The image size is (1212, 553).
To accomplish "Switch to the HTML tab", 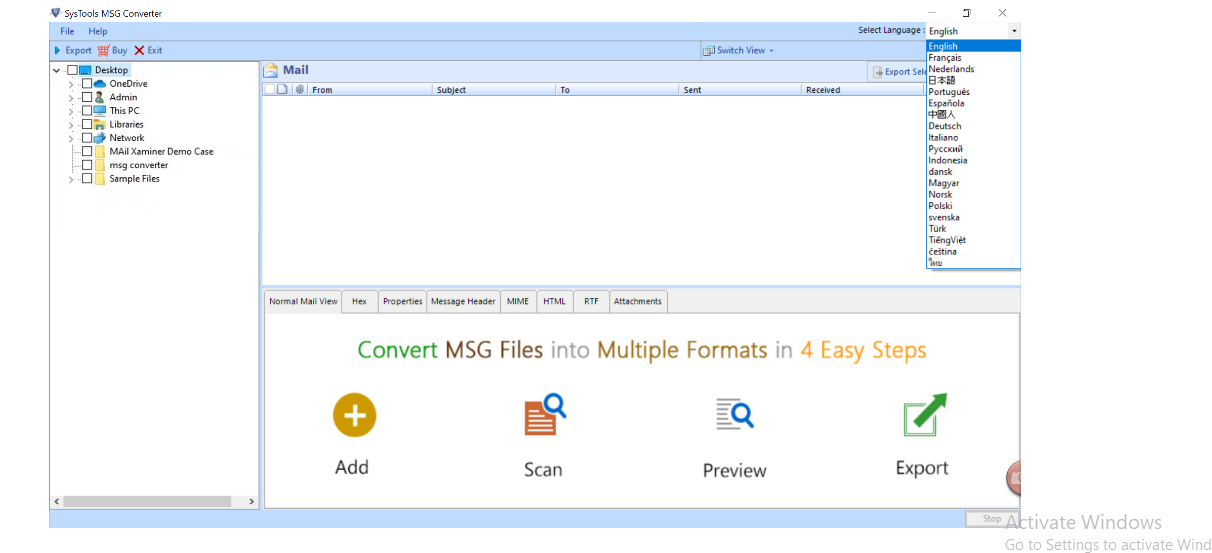I will [554, 301].
